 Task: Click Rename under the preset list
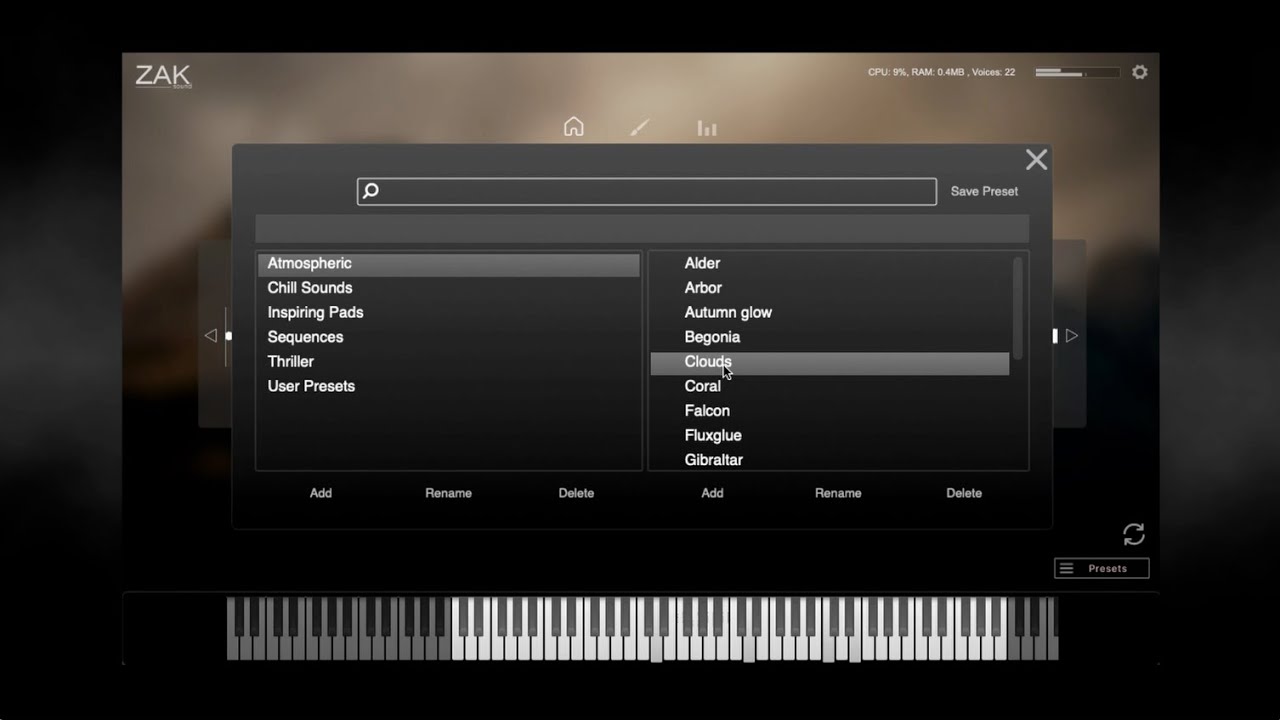tap(838, 493)
